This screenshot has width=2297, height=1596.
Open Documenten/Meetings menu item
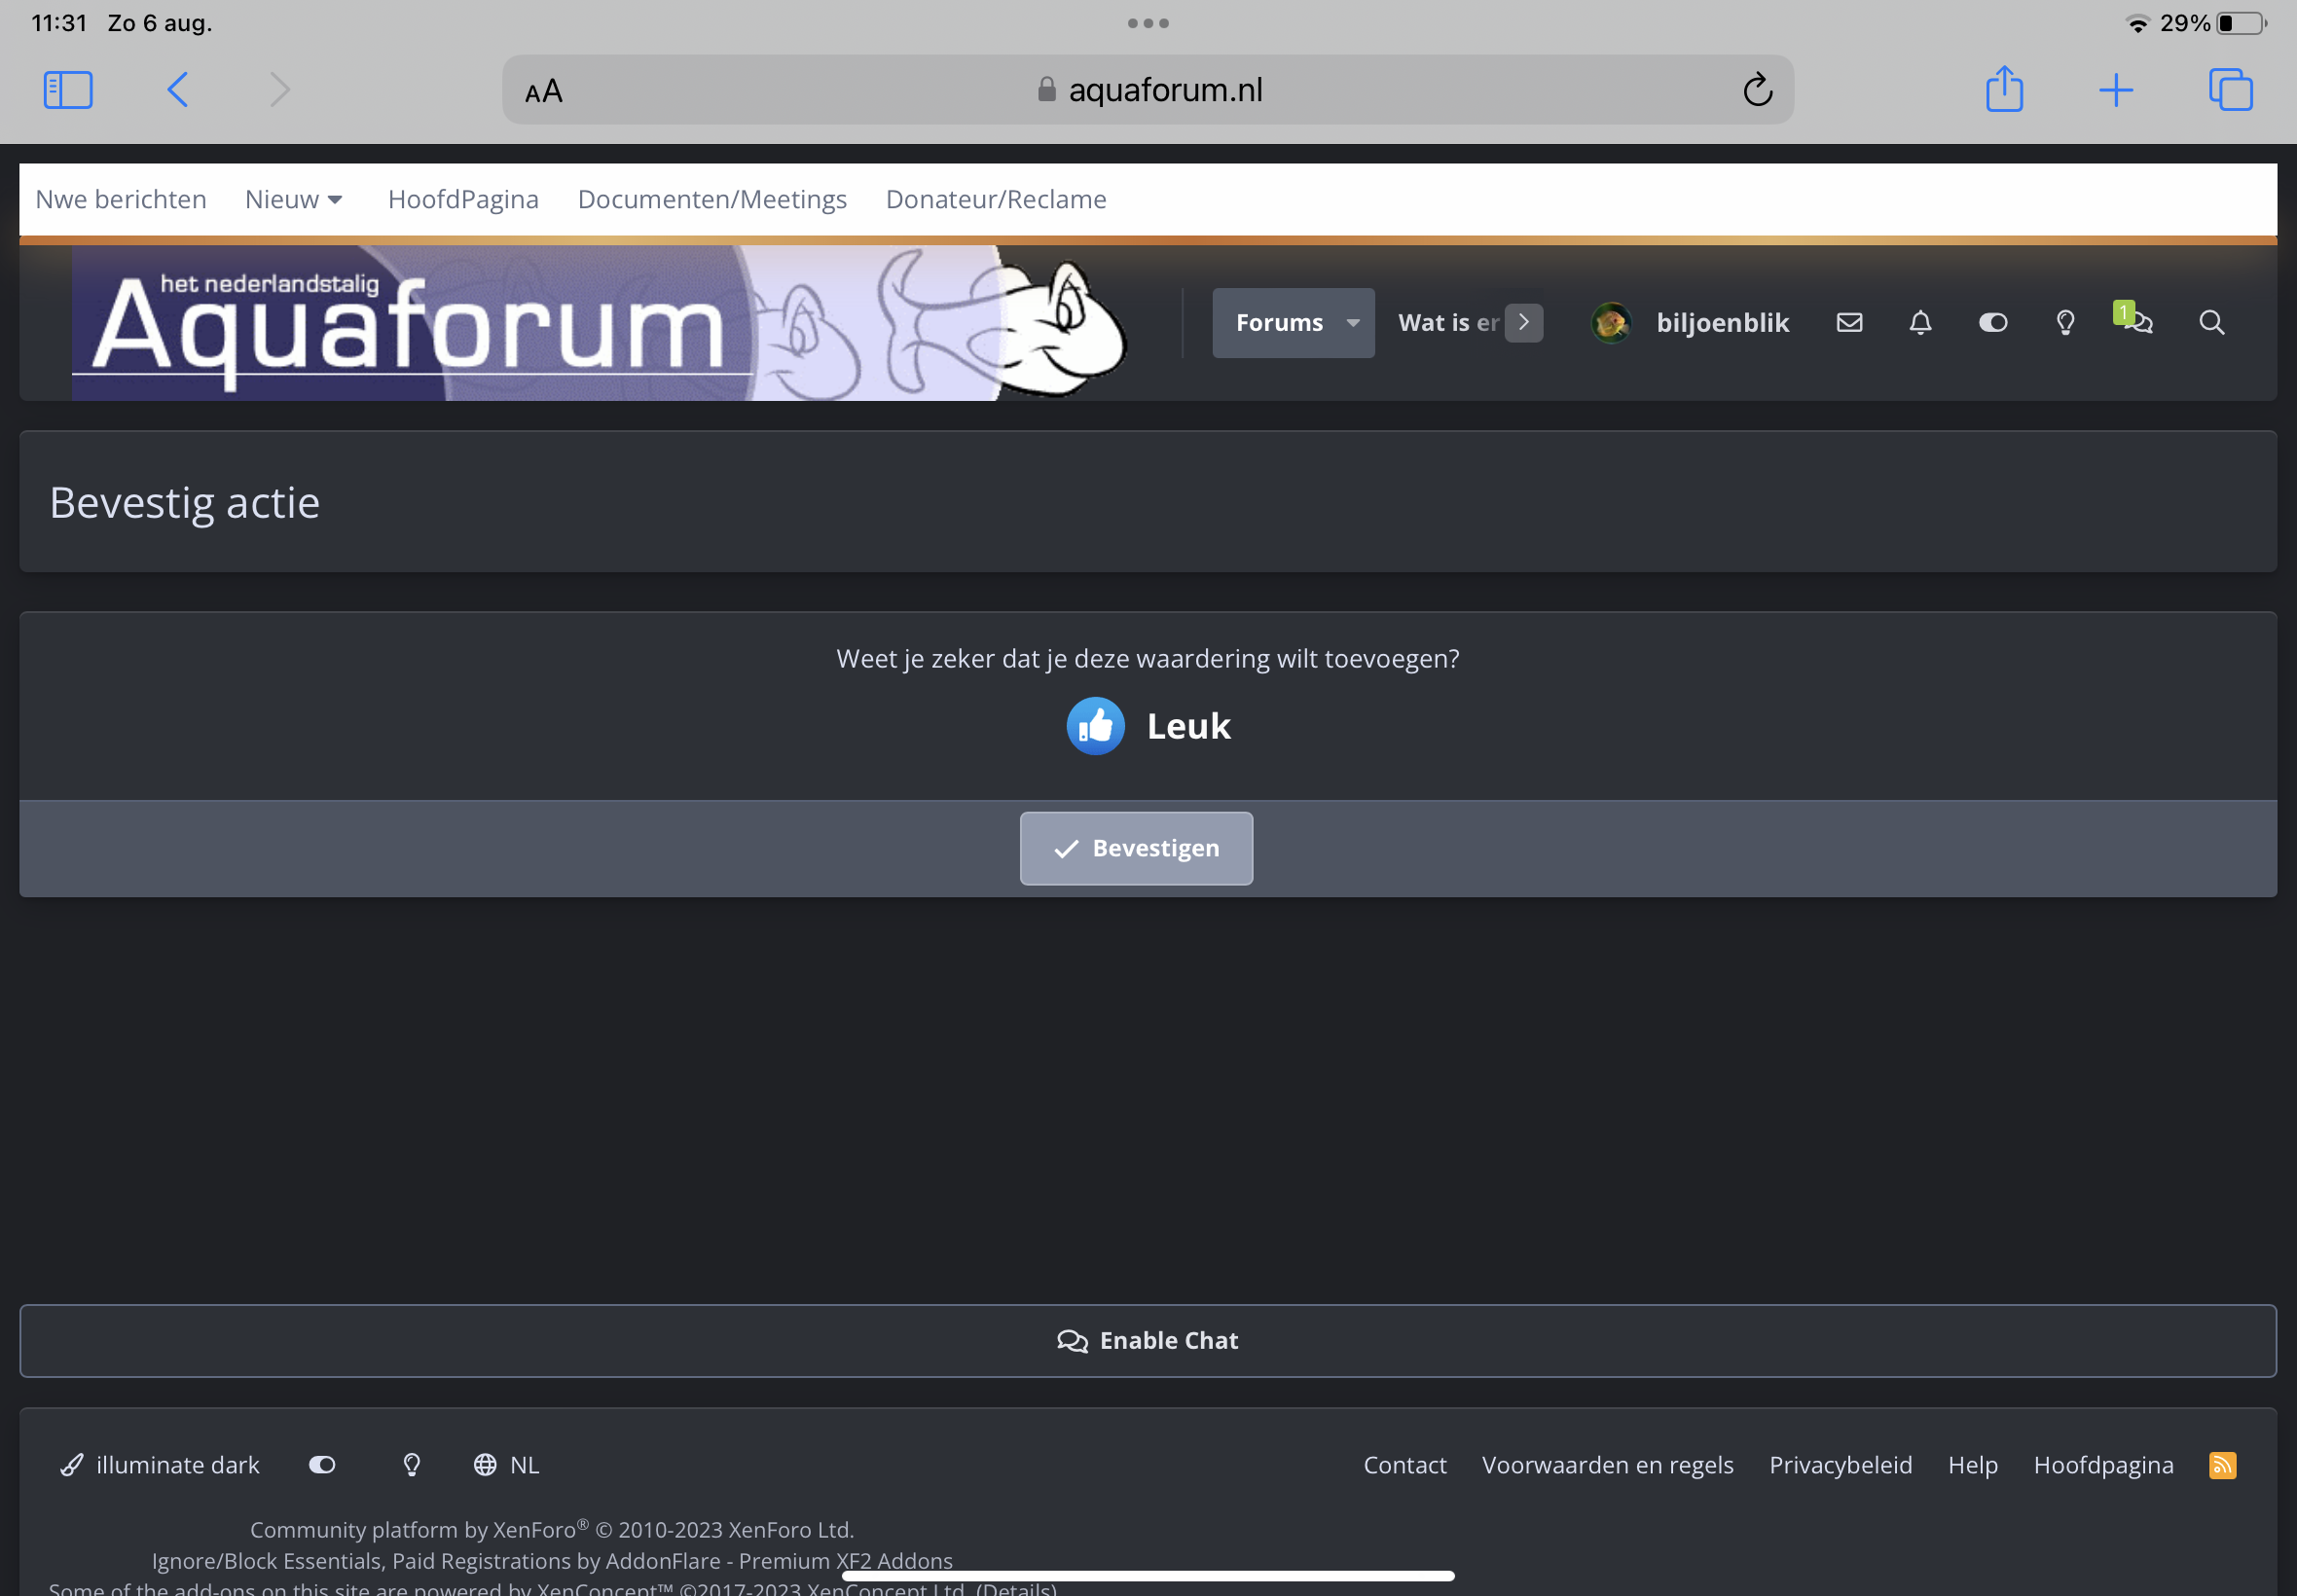coord(712,199)
